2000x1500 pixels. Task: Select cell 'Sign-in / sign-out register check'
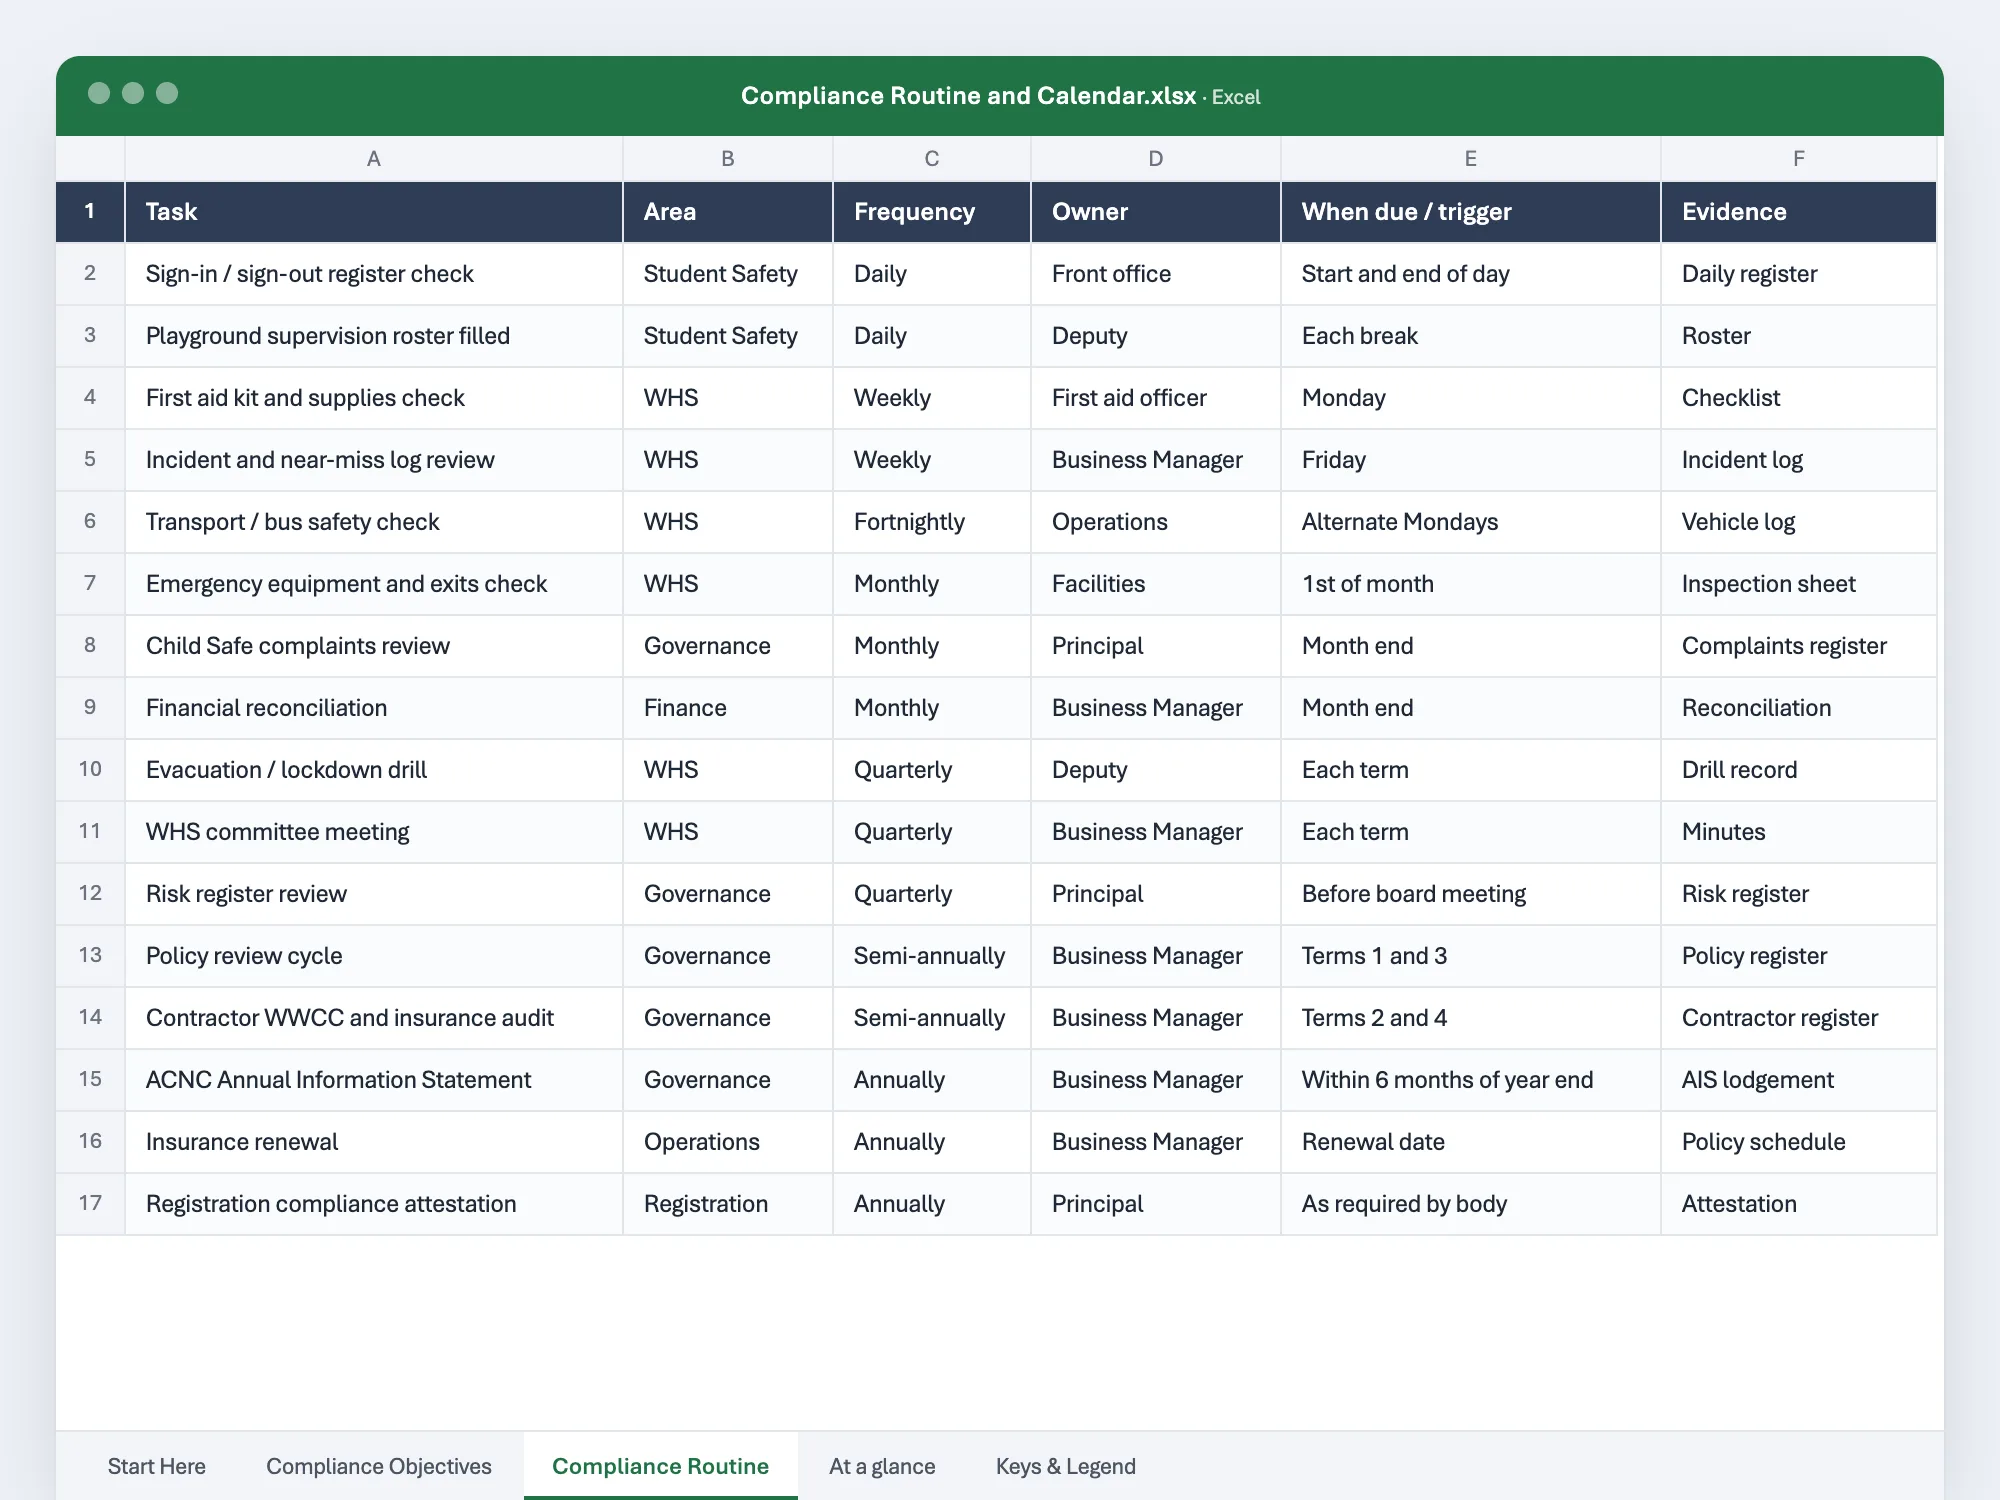(x=374, y=274)
